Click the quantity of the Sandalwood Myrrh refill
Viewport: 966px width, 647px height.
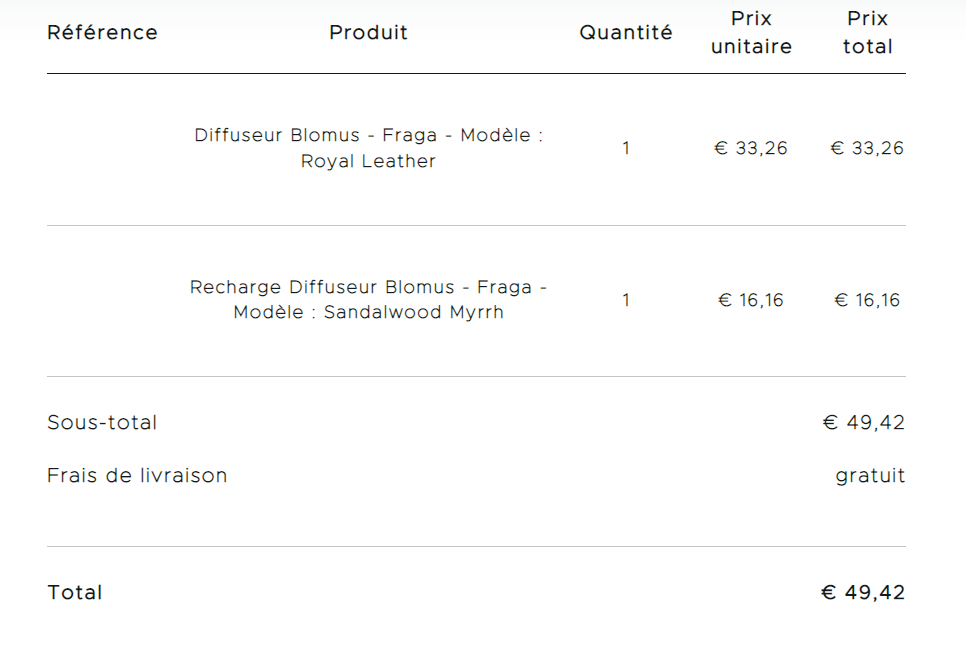(626, 300)
